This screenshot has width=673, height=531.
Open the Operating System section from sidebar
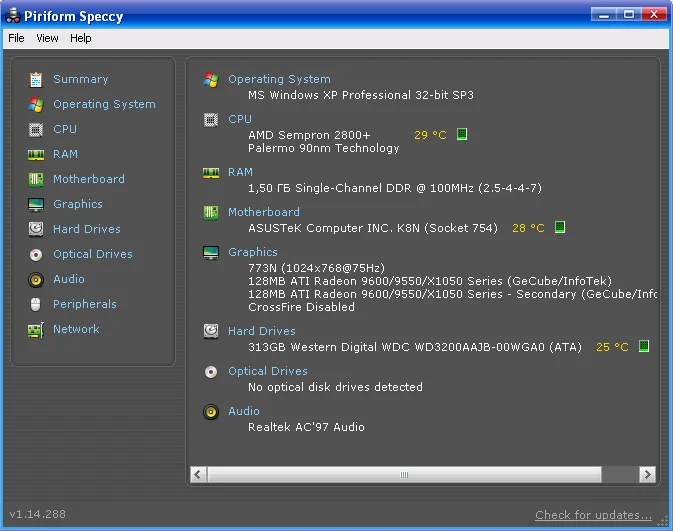click(x=104, y=104)
